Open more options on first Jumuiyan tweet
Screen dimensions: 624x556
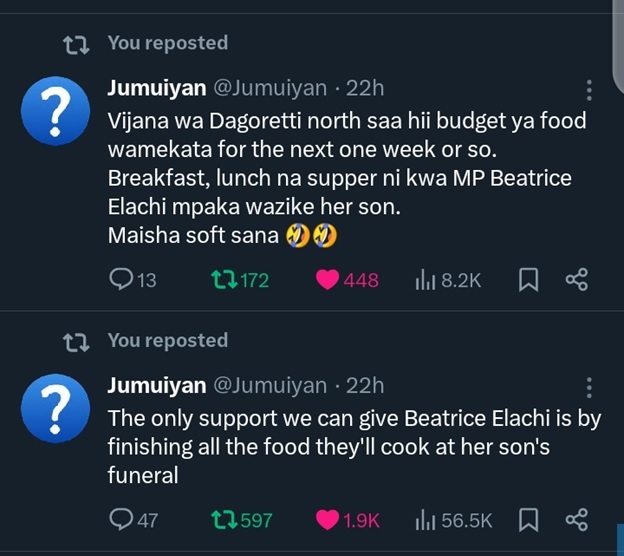click(x=589, y=90)
